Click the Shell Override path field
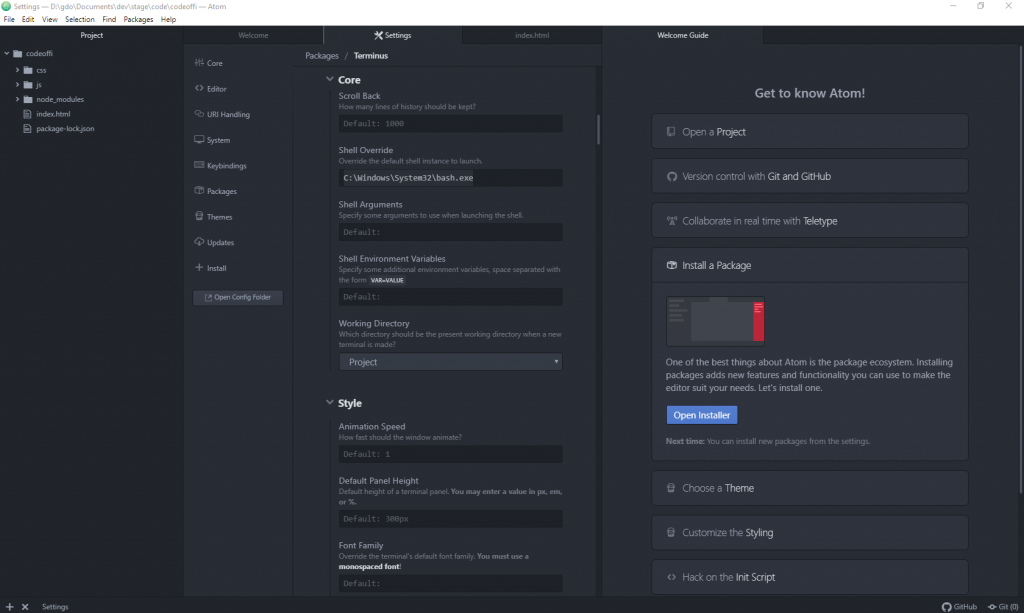The image size is (1024, 613). pyautogui.click(x=451, y=178)
